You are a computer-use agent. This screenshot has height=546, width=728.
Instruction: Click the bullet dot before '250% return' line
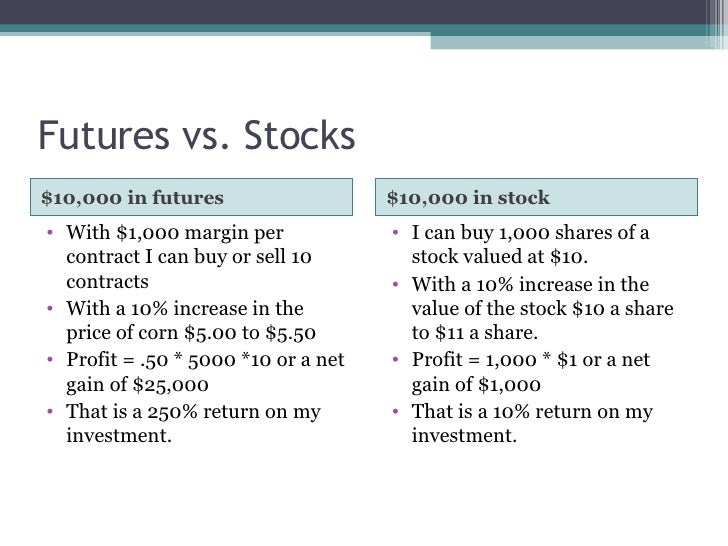click(50, 411)
